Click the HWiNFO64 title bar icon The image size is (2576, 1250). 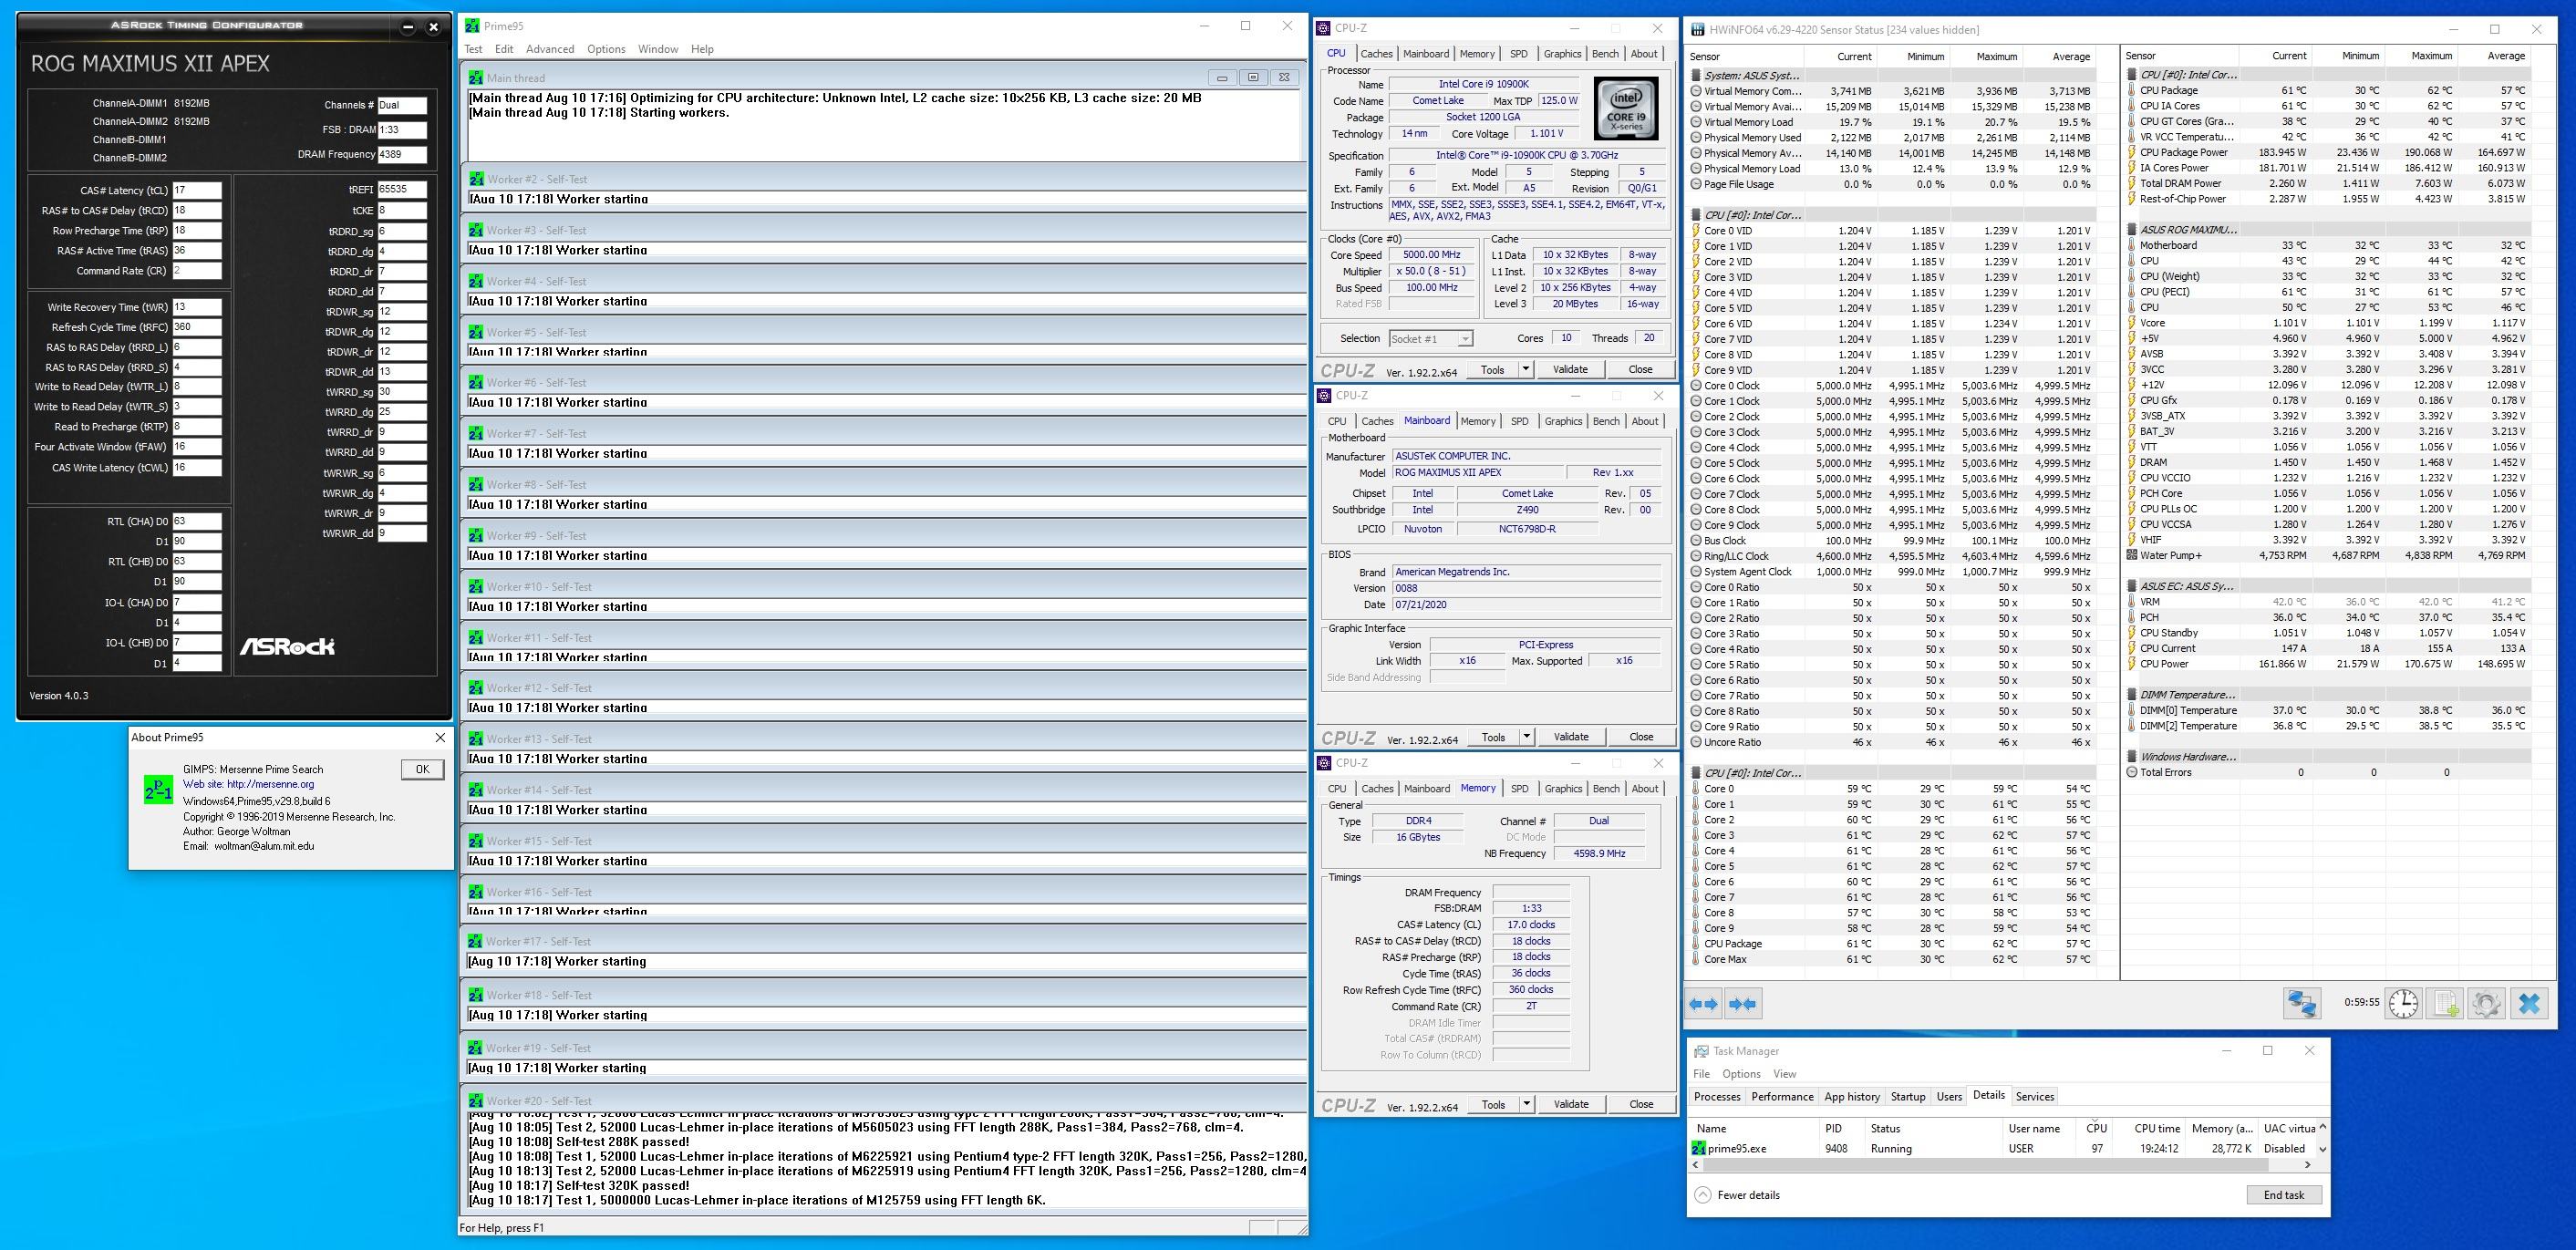point(1697,30)
